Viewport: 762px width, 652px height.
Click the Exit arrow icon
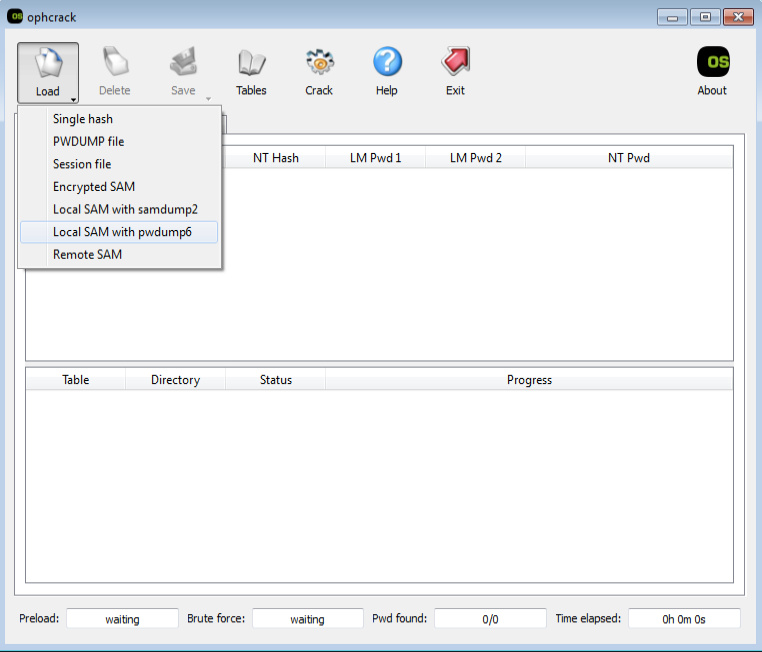(x=455, y=64)
